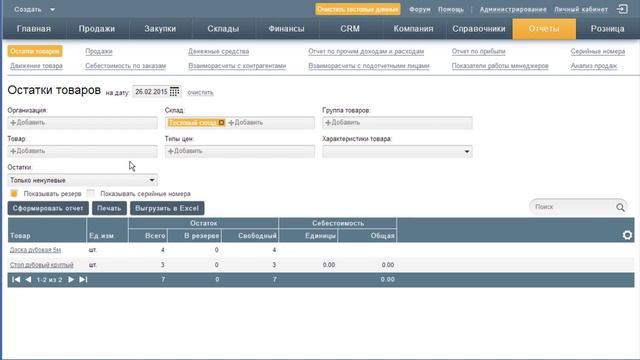Click очистить date link
The image size is (640, 360).
click(200, 92)
